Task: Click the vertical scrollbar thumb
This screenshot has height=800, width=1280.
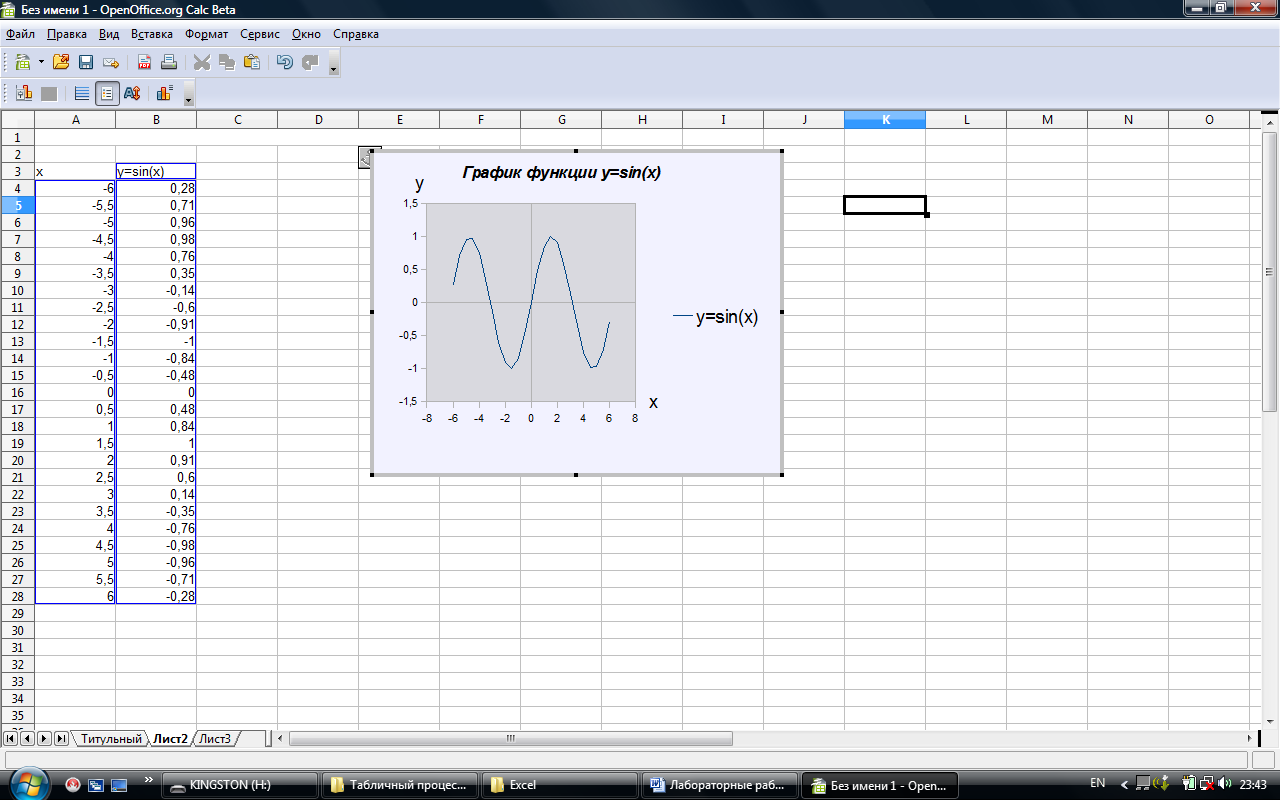Action: [x=1271, y=272]
